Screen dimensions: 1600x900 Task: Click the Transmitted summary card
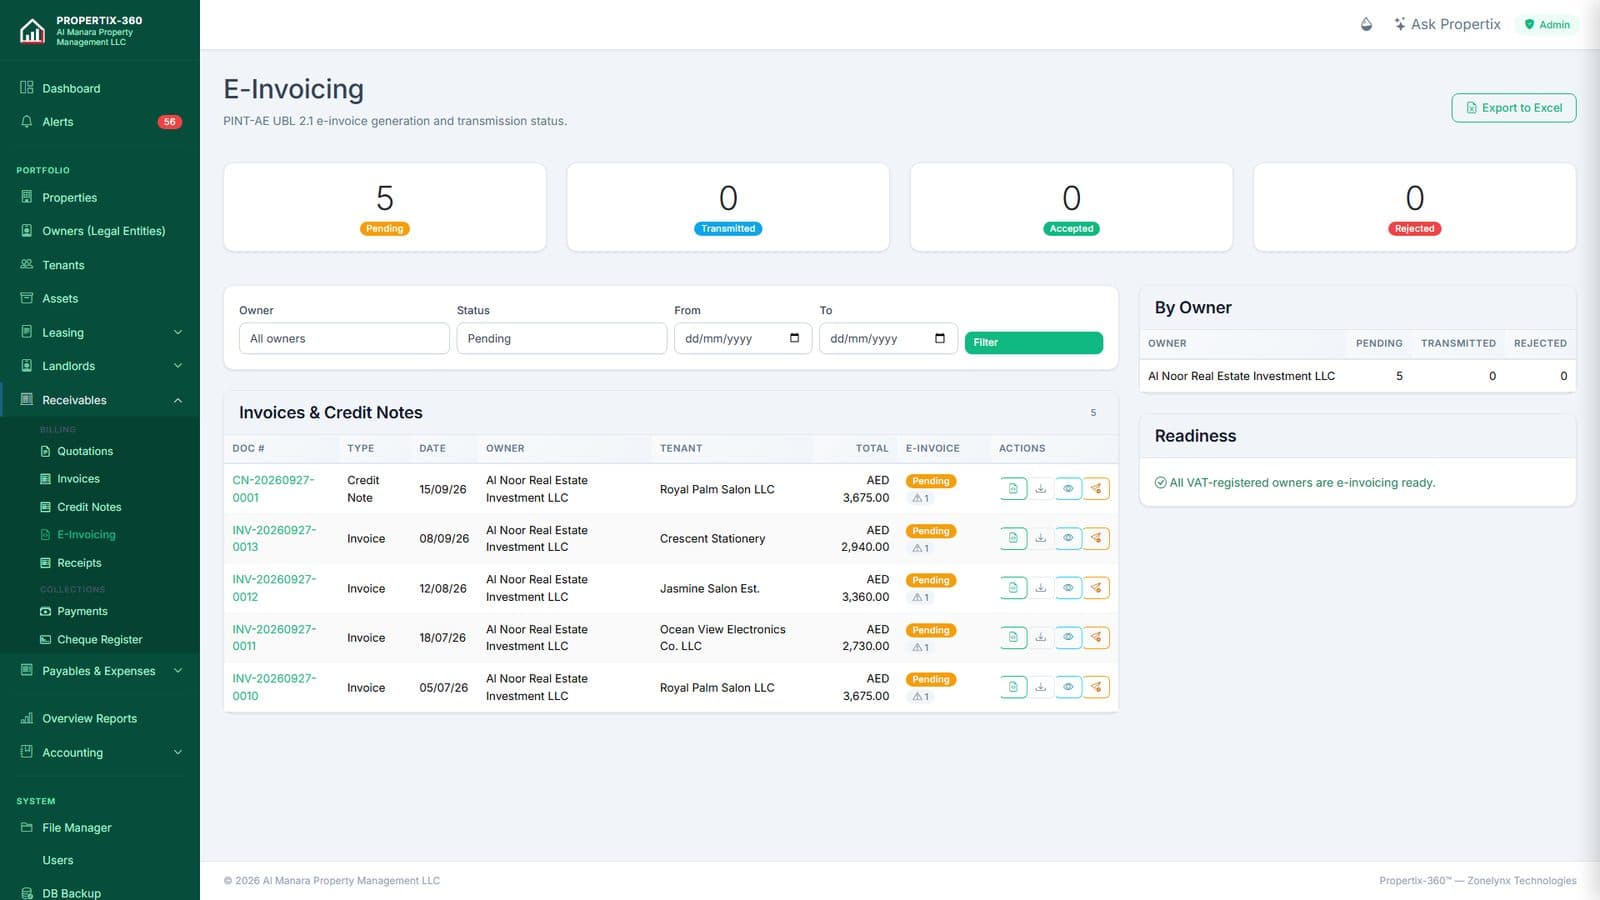728,207
